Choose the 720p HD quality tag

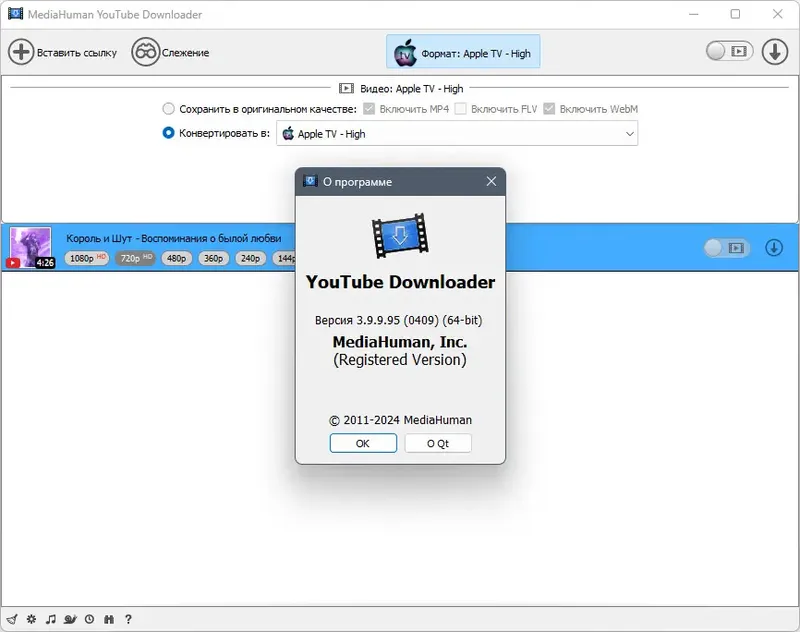coord(136,258)
